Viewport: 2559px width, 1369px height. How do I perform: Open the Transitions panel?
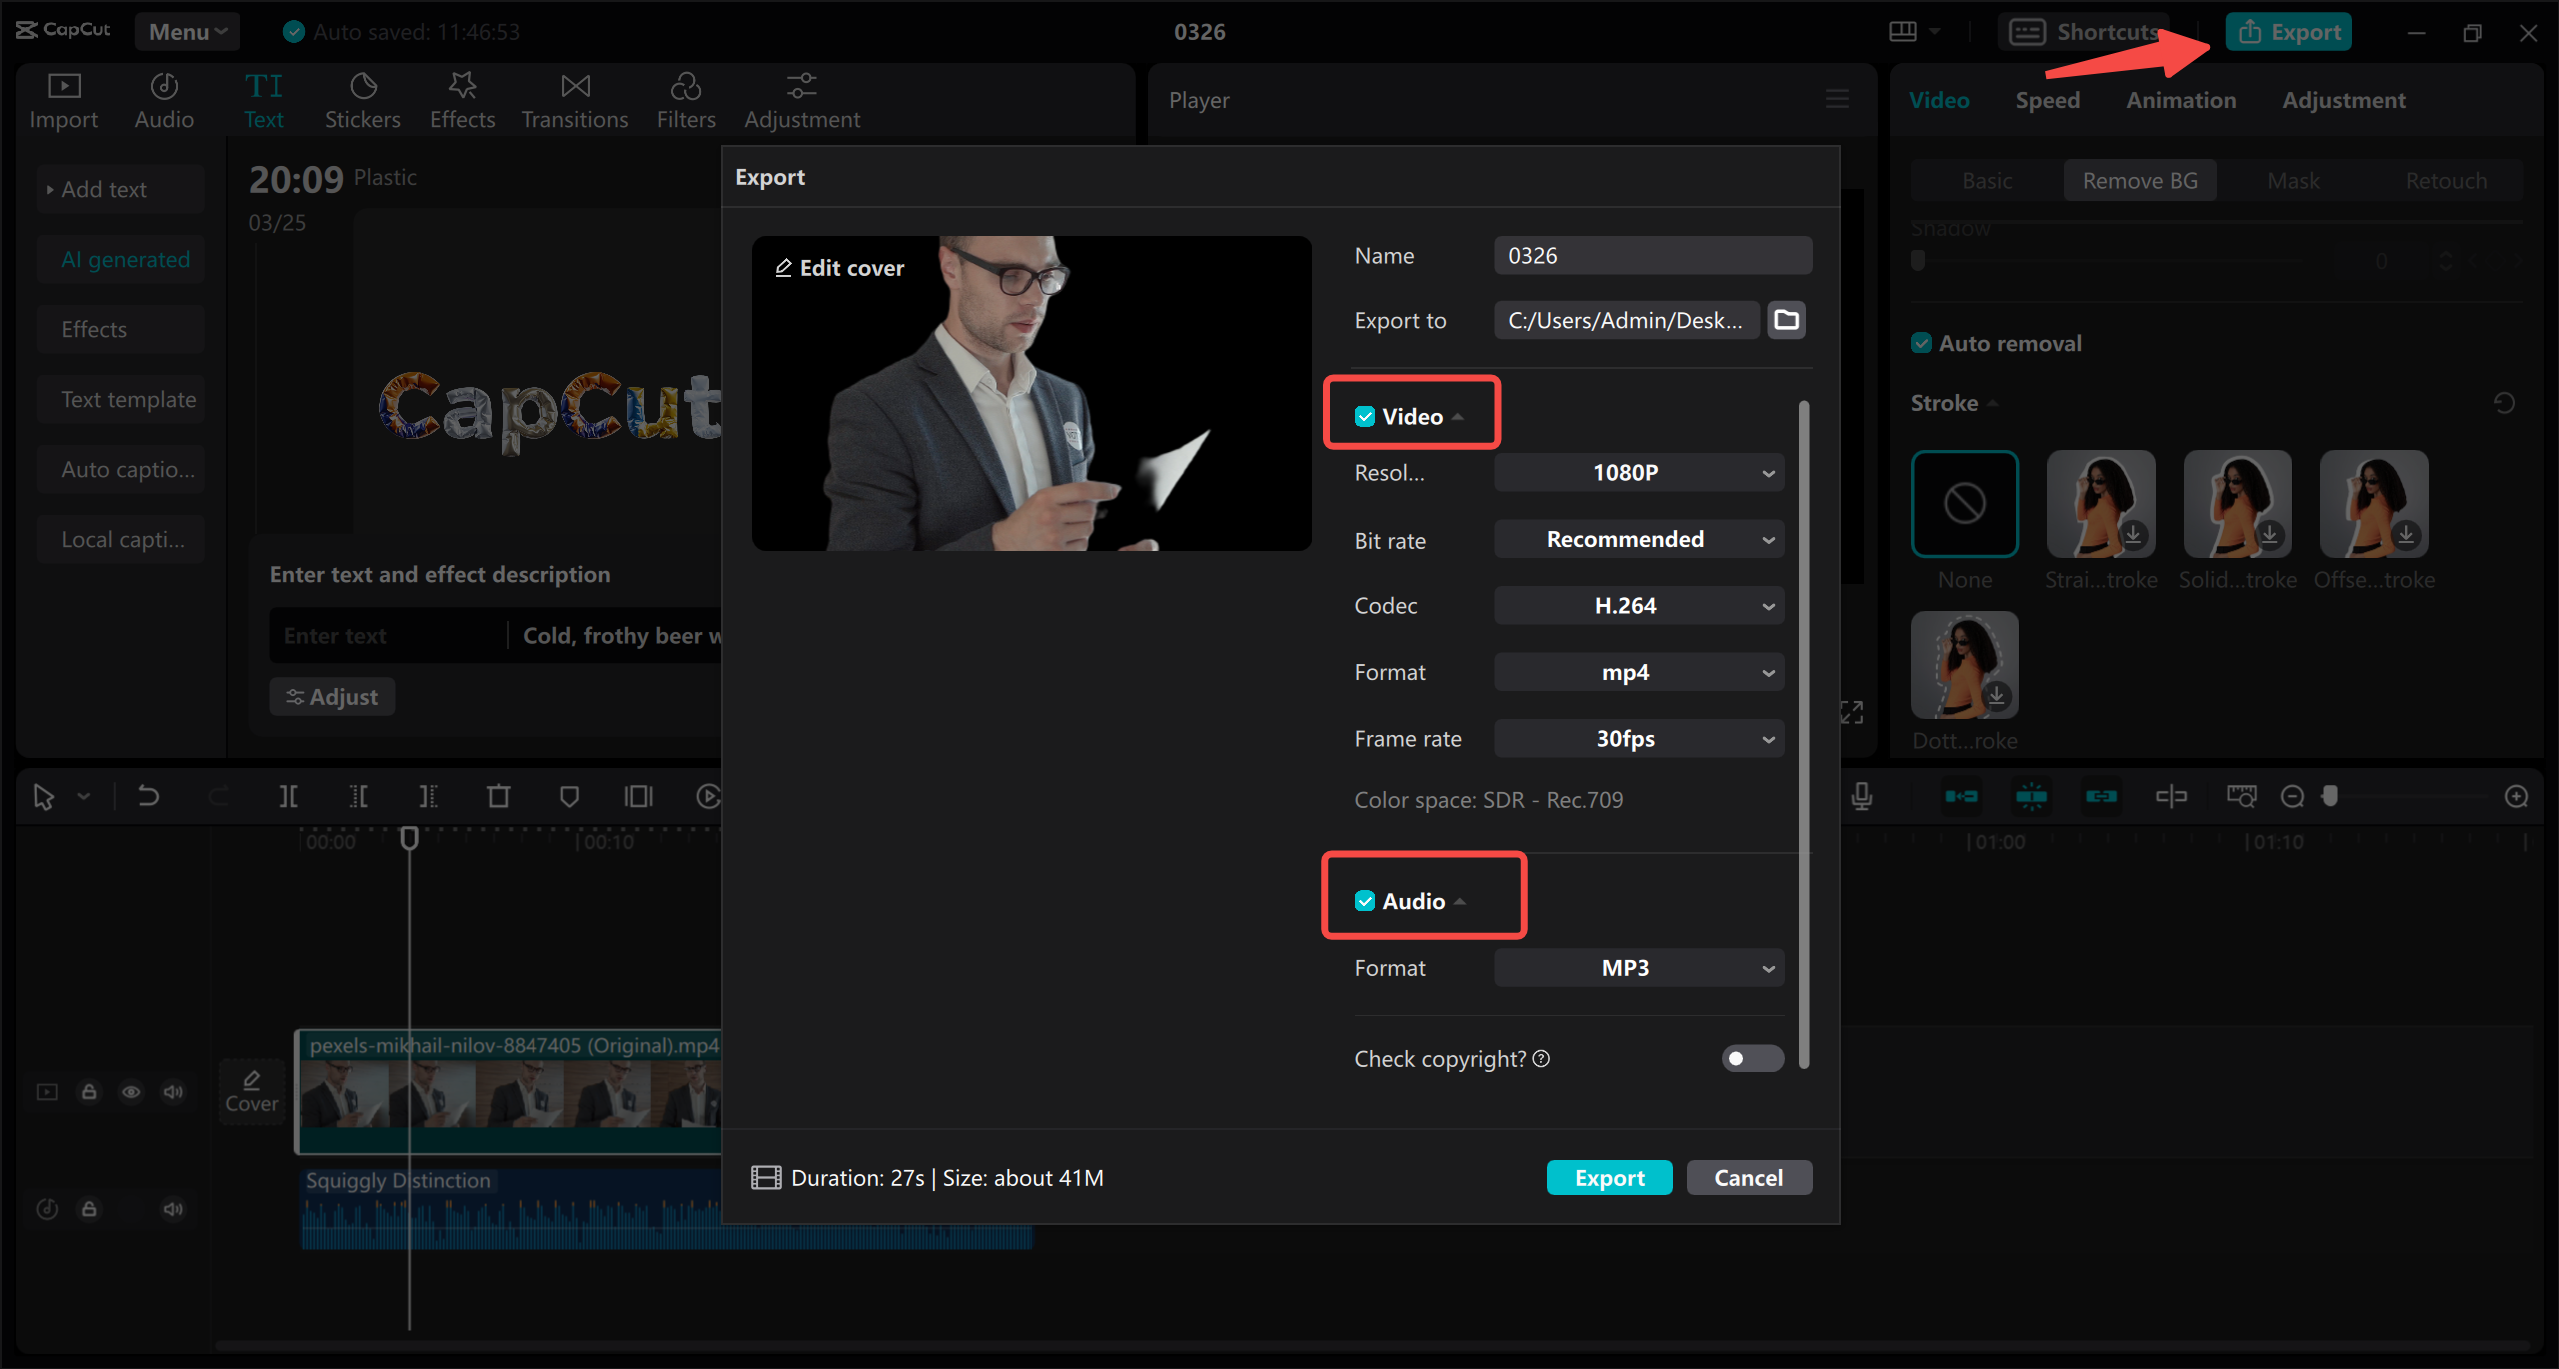point(574,98)
